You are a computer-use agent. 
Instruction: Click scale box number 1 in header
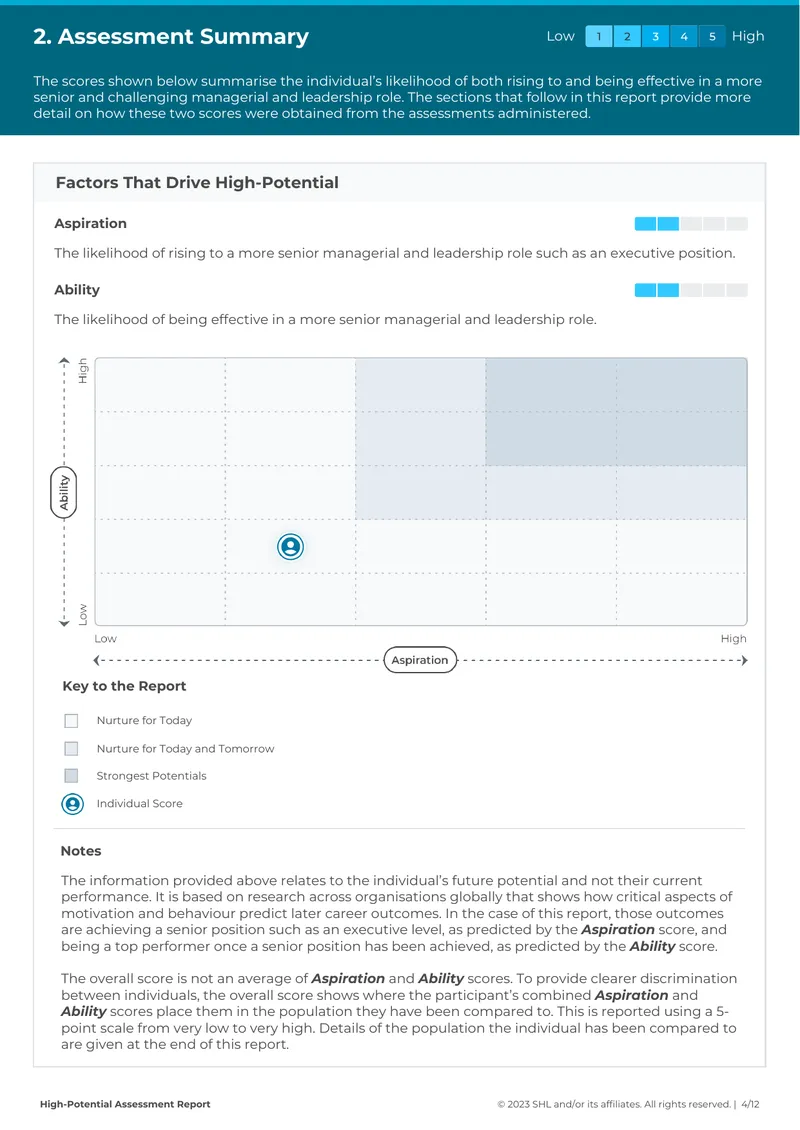coord(599,37)
